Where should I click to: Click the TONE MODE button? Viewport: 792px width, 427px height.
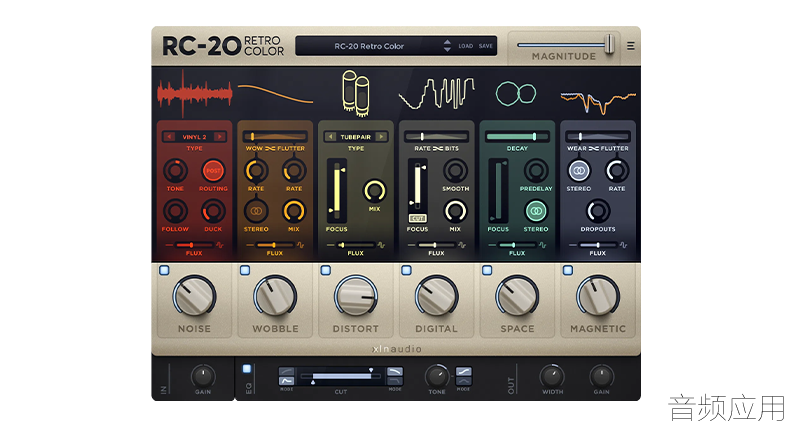tap(464, 376)
